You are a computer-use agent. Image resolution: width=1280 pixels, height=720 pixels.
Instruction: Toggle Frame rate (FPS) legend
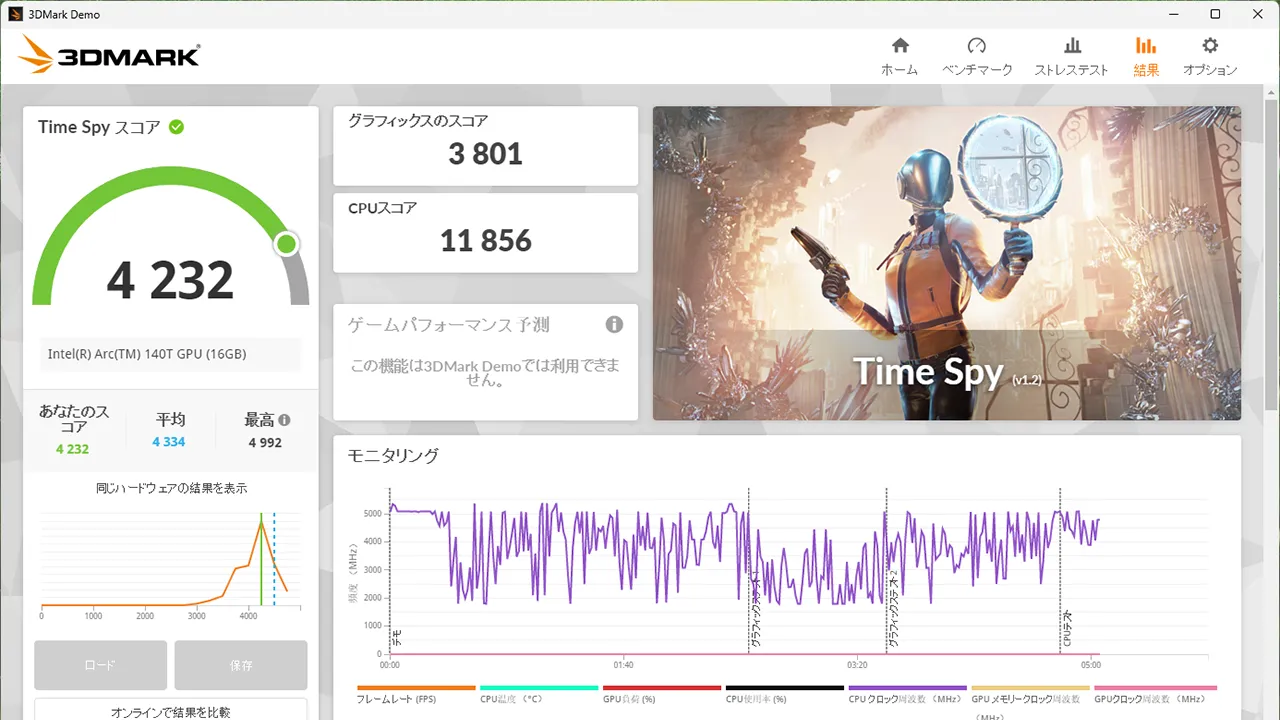pos(416,694)
